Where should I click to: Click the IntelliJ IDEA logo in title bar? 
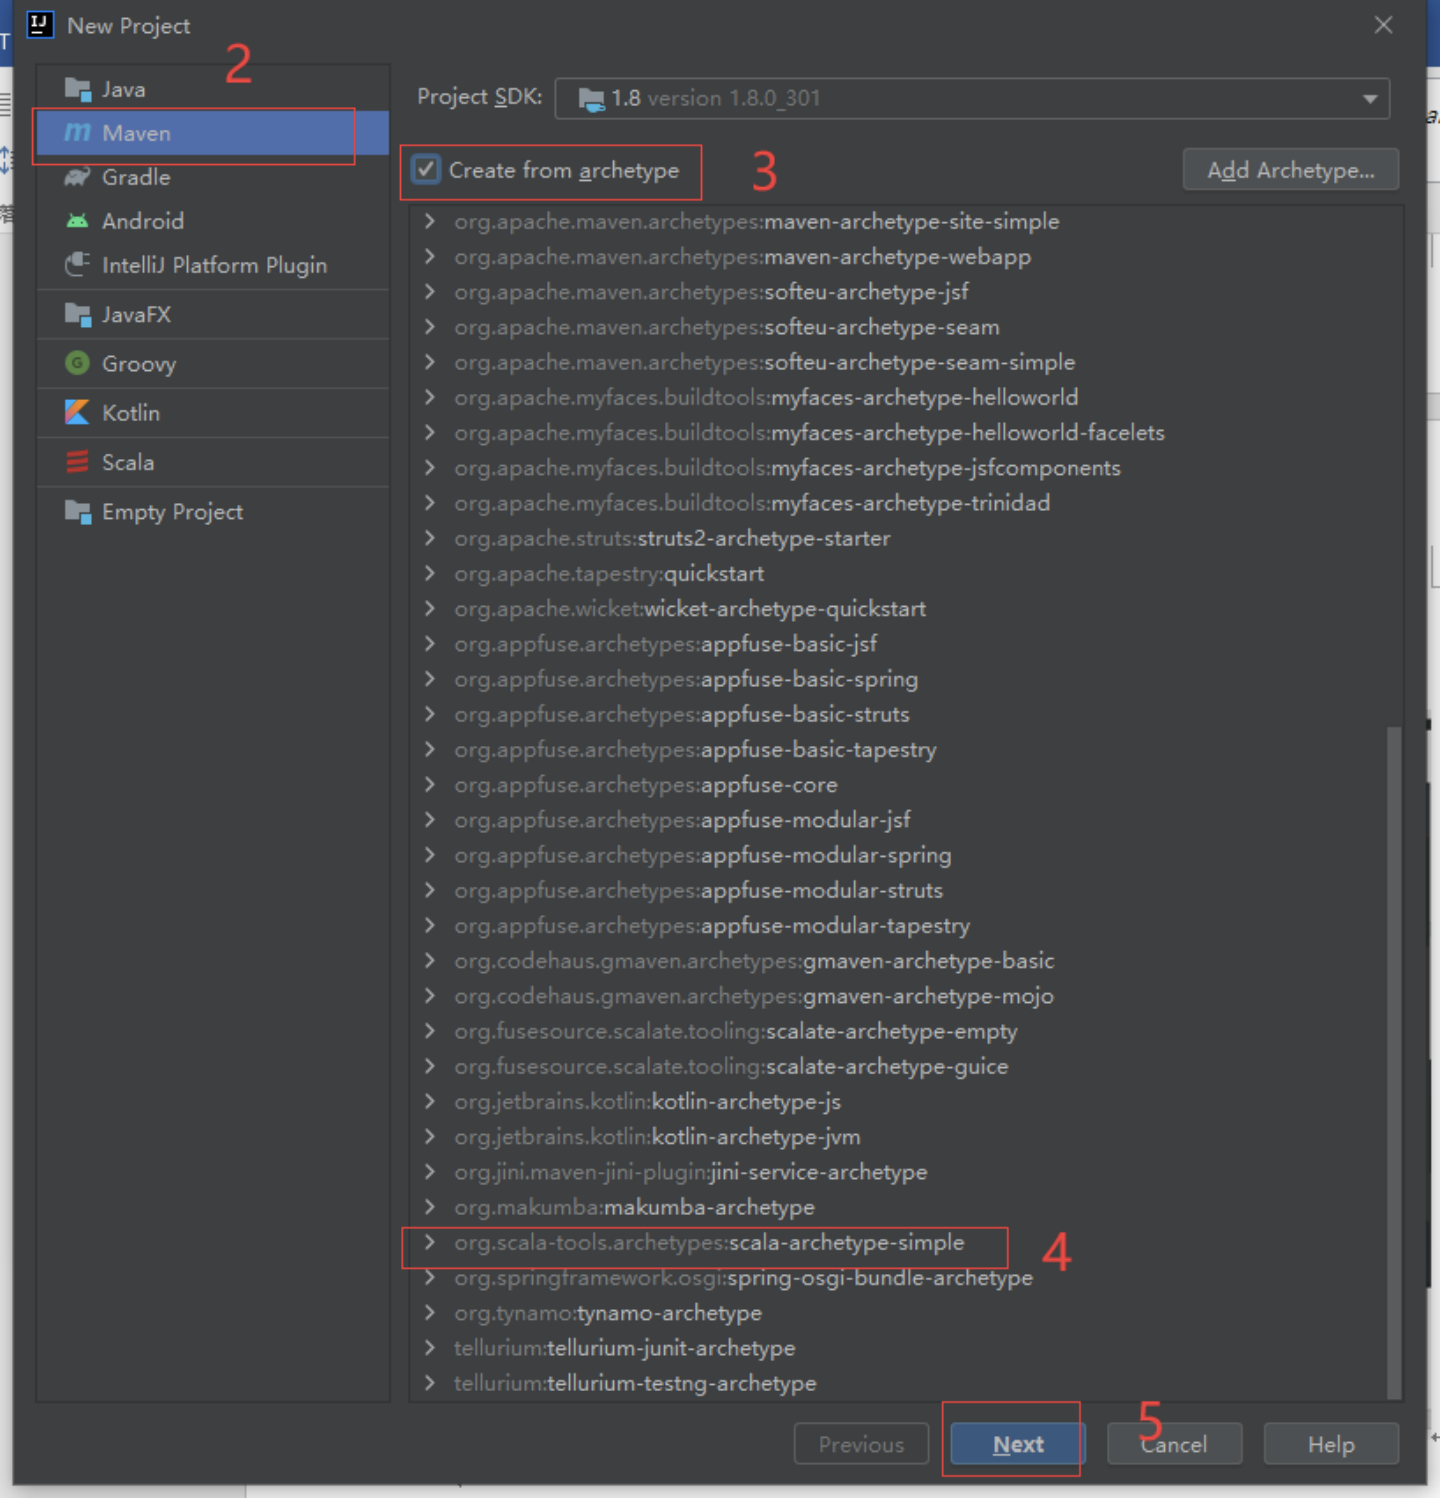tap(40, 25)
